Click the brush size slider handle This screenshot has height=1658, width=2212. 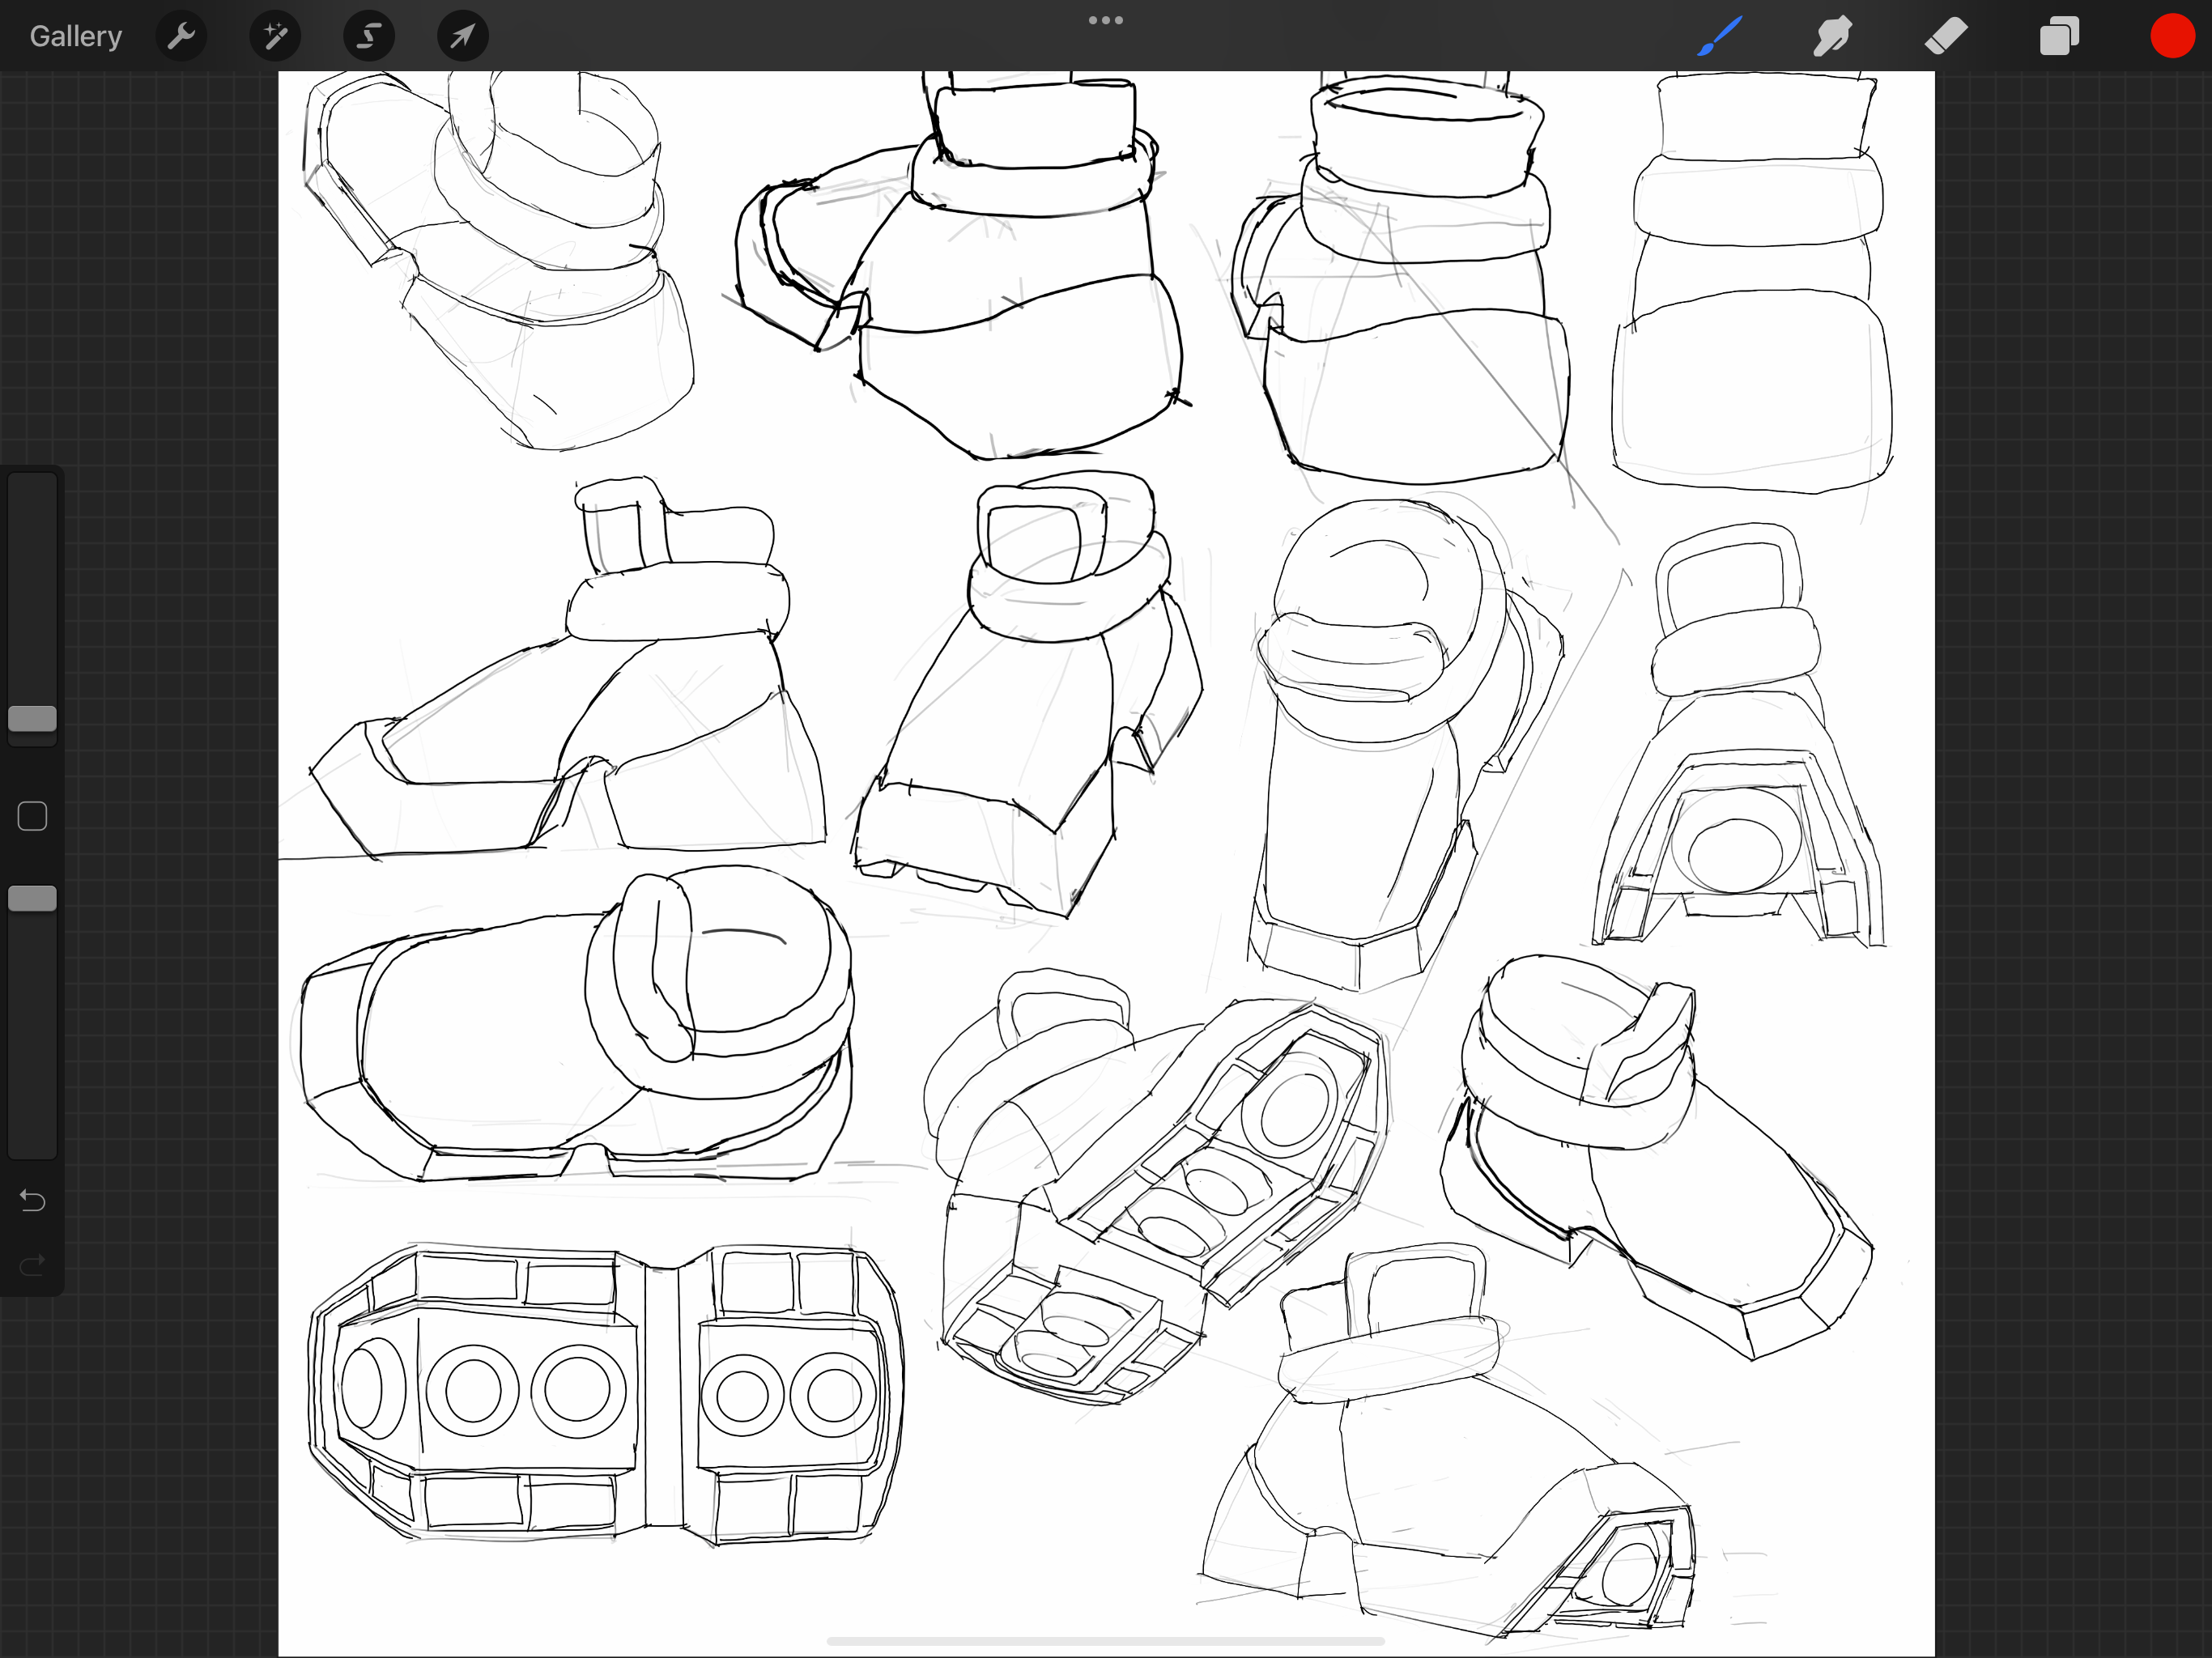[x=32, y=718]
